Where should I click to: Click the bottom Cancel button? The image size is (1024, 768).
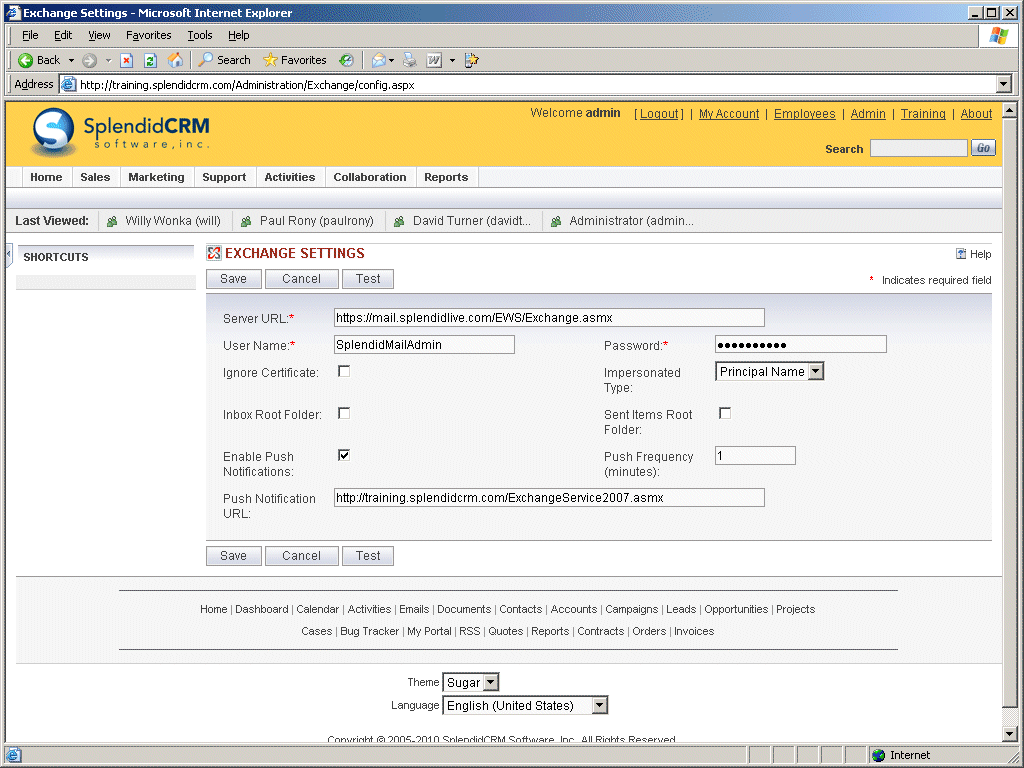click(x=302, y=556)
